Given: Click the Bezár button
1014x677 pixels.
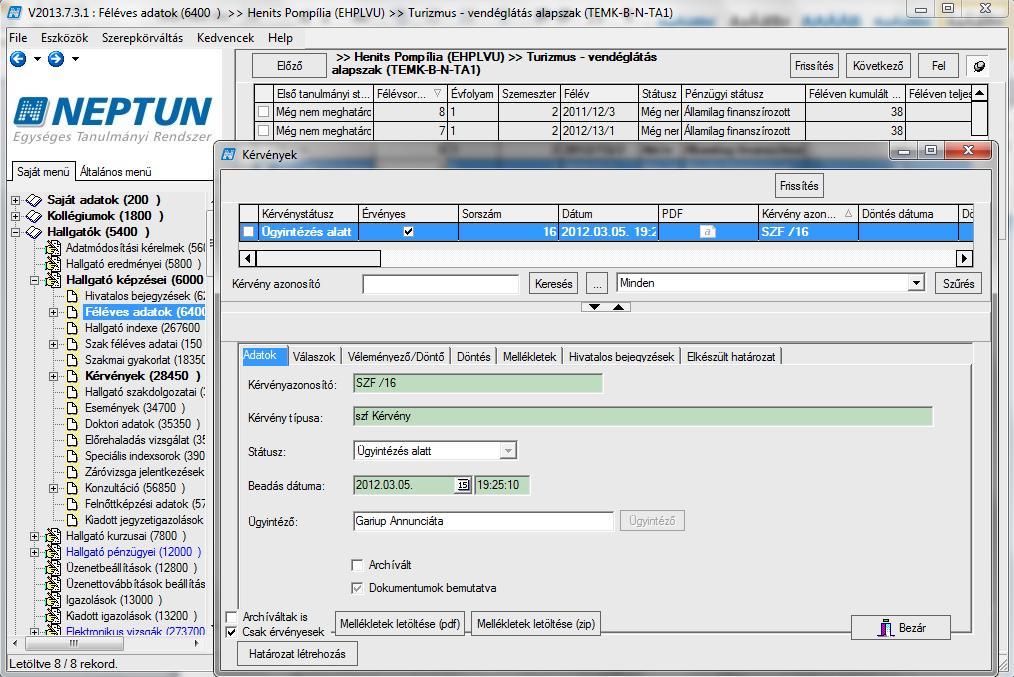Looking at the screenshot, I should [x=901, y=628].
